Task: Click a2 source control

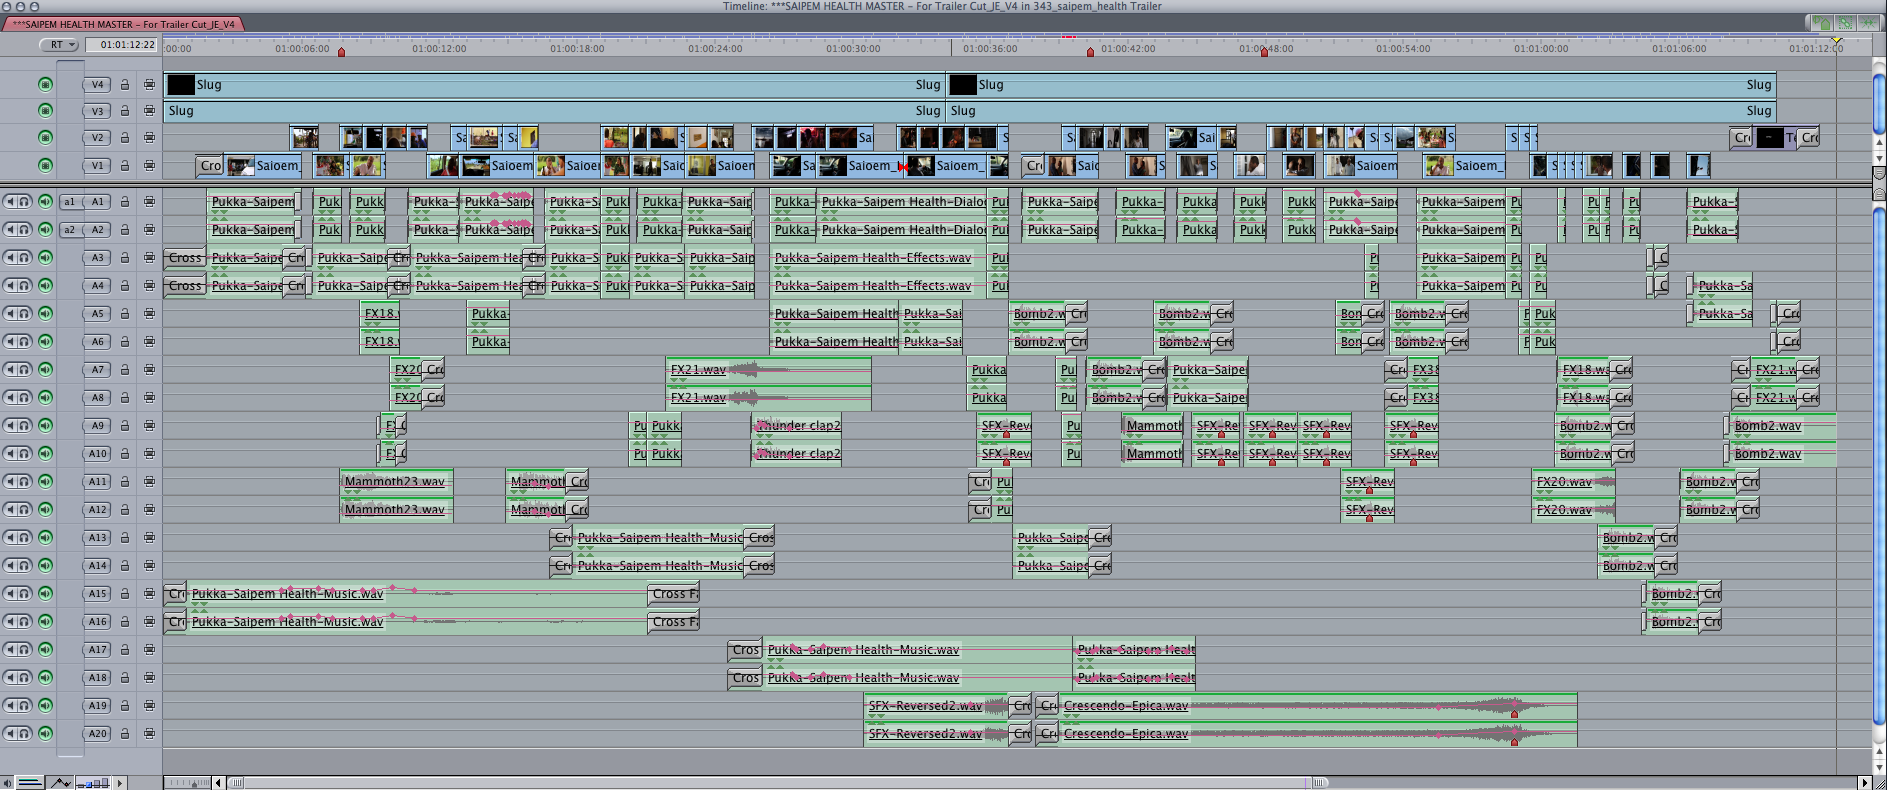Action: tap(69, 230)
